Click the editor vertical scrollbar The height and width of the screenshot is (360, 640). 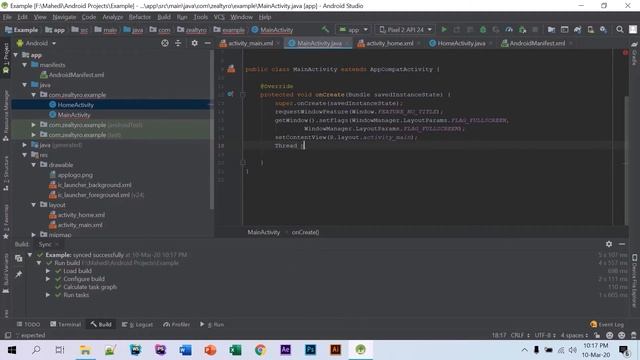(x=627, y=159)
